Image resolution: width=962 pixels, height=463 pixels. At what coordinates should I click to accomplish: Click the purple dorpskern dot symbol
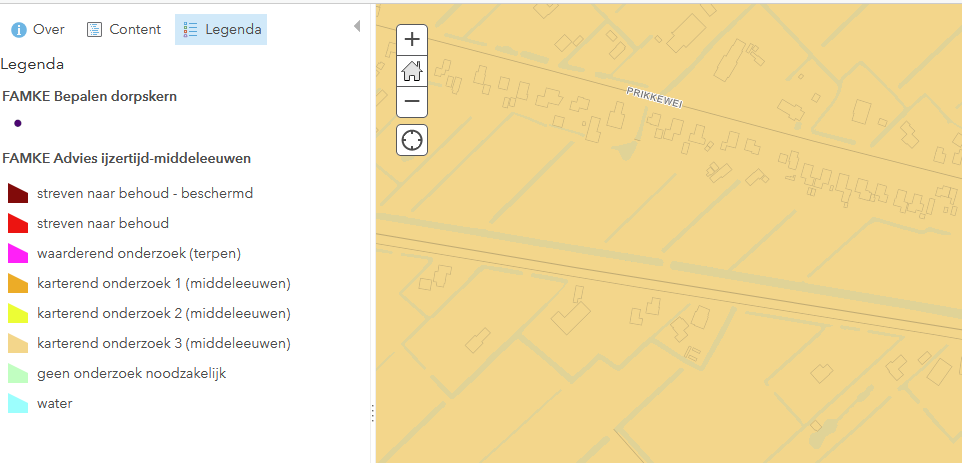tap(18, 123)
